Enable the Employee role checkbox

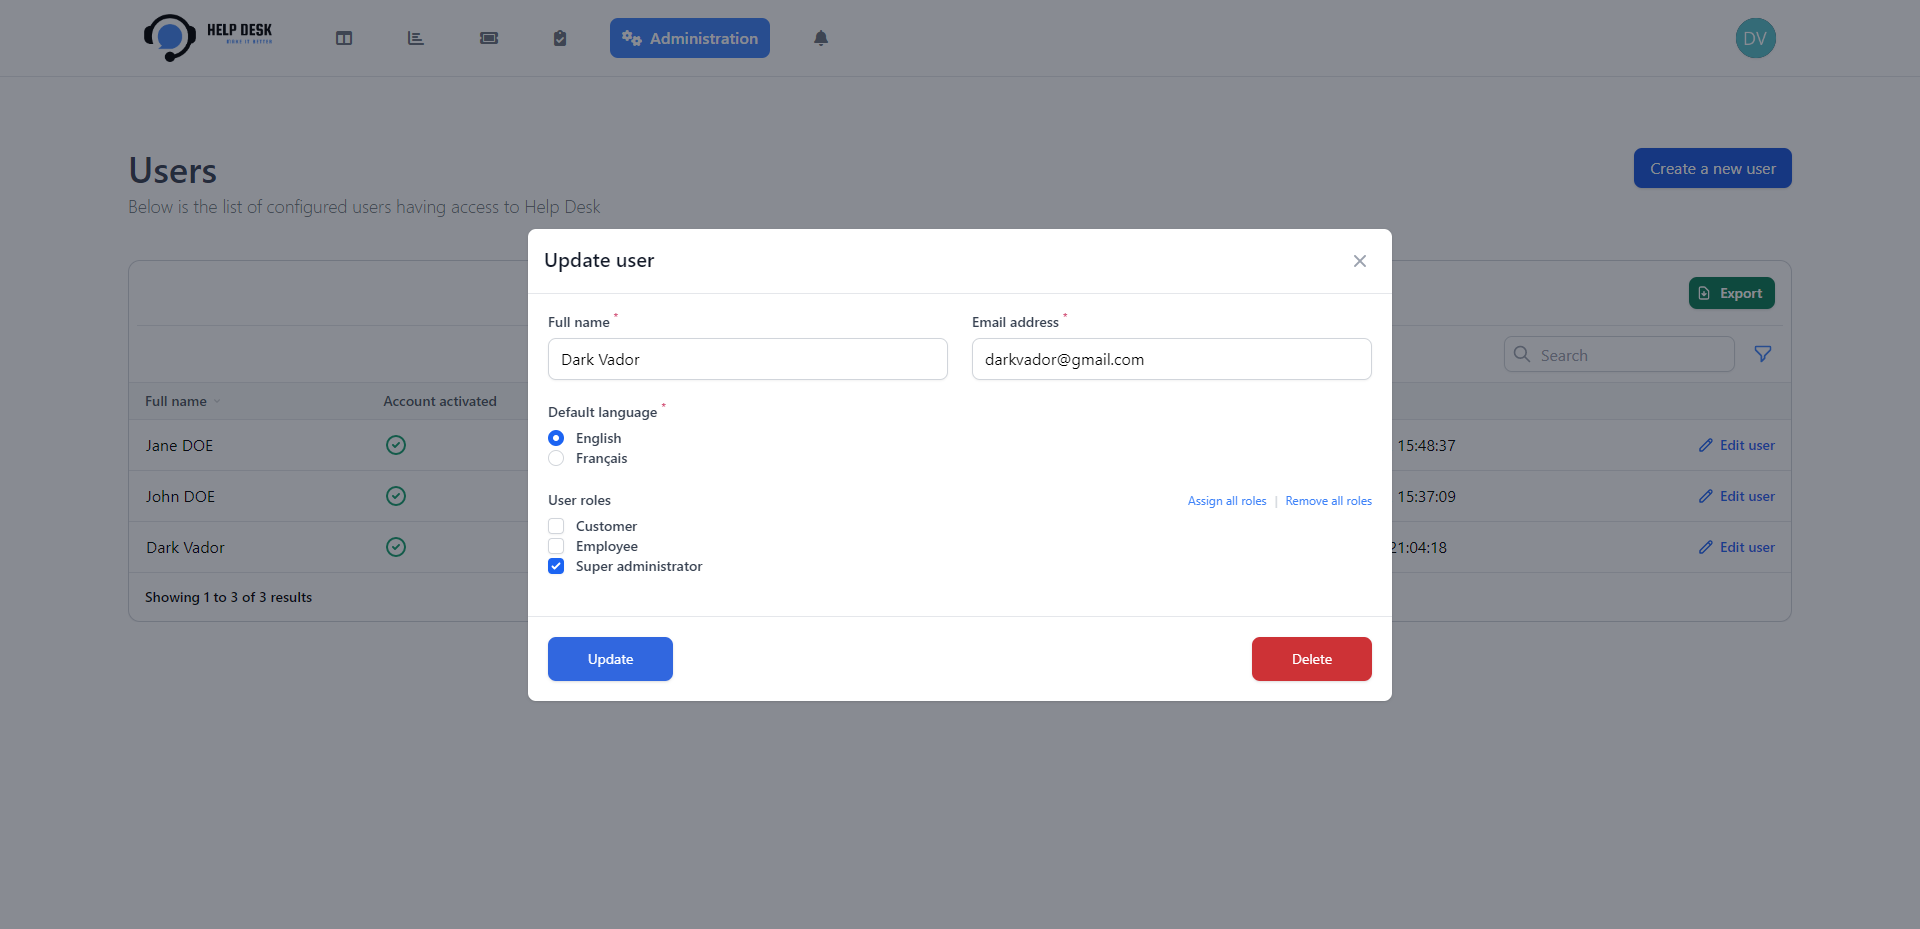click(x=556, y=546)
